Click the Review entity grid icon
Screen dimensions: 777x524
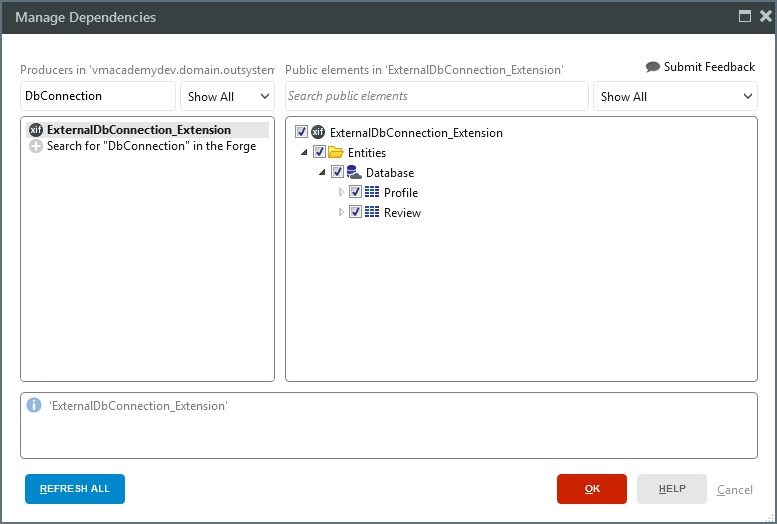(x=372, y=212)
